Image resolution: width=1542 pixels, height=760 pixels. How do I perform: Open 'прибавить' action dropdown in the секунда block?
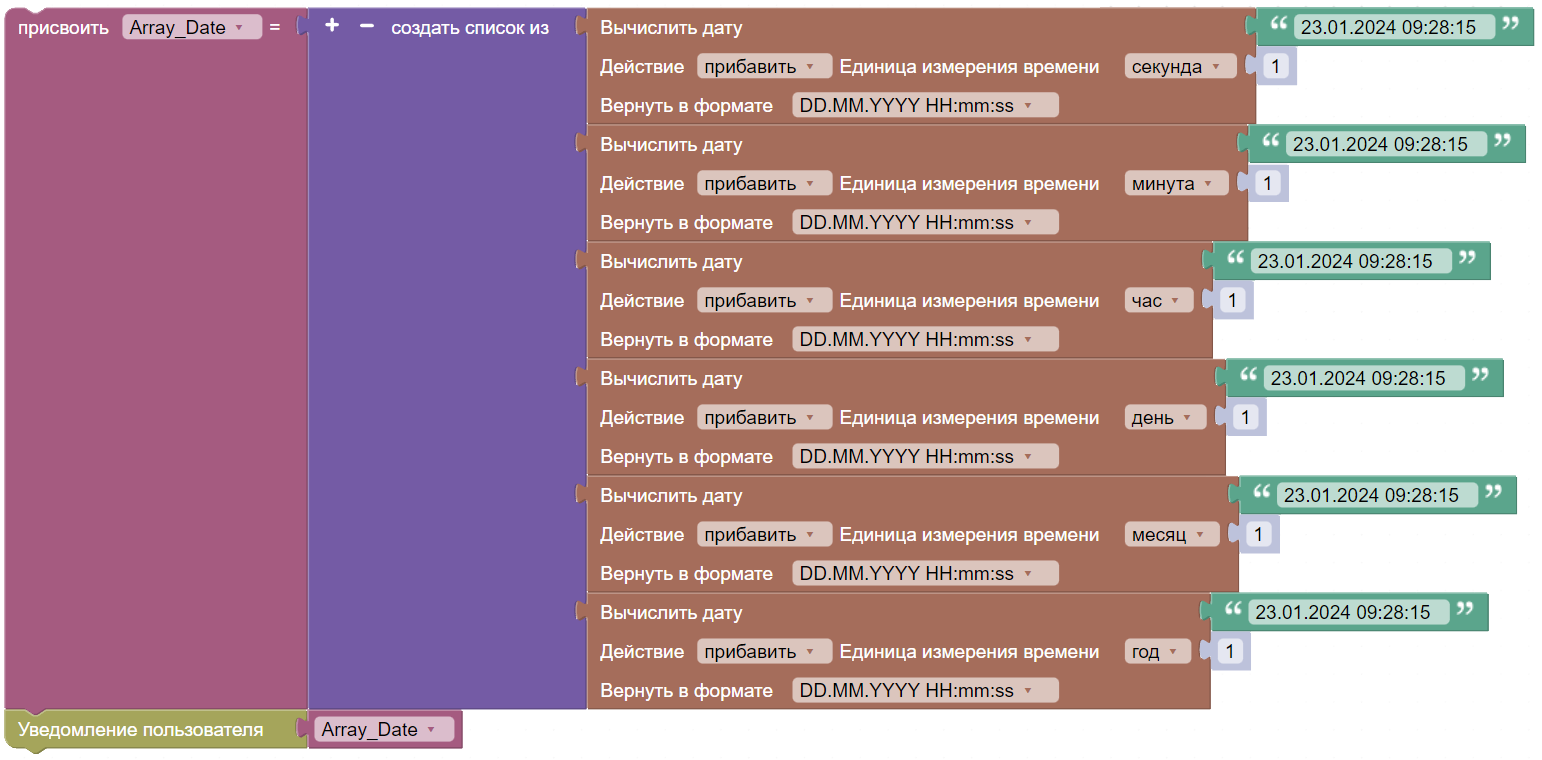pyautogui.click(x=764, y=67)
